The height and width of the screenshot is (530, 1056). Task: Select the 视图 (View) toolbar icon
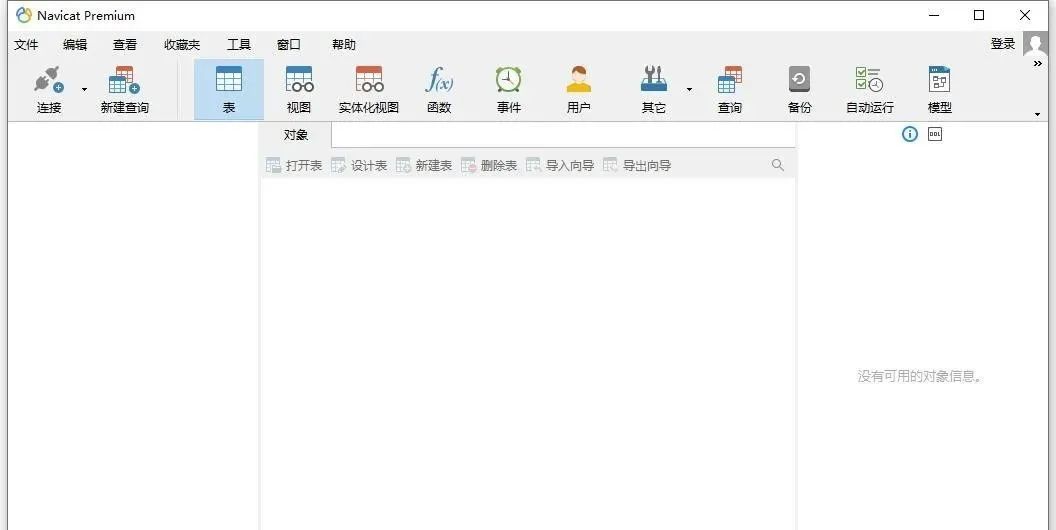pyautogui.click(x=299, y=81)
